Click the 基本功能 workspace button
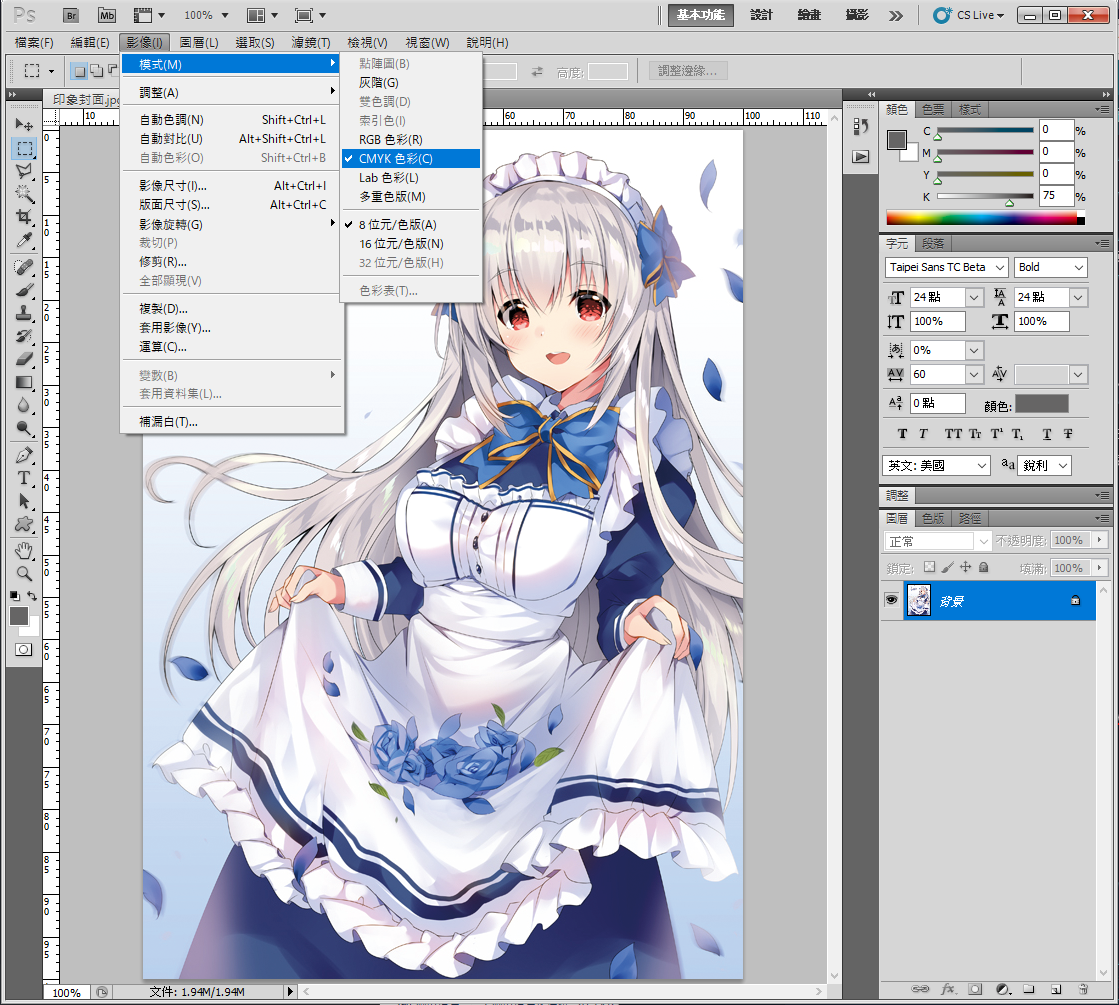This screenshot has height=1005, width=1119. tap(701, 15)
